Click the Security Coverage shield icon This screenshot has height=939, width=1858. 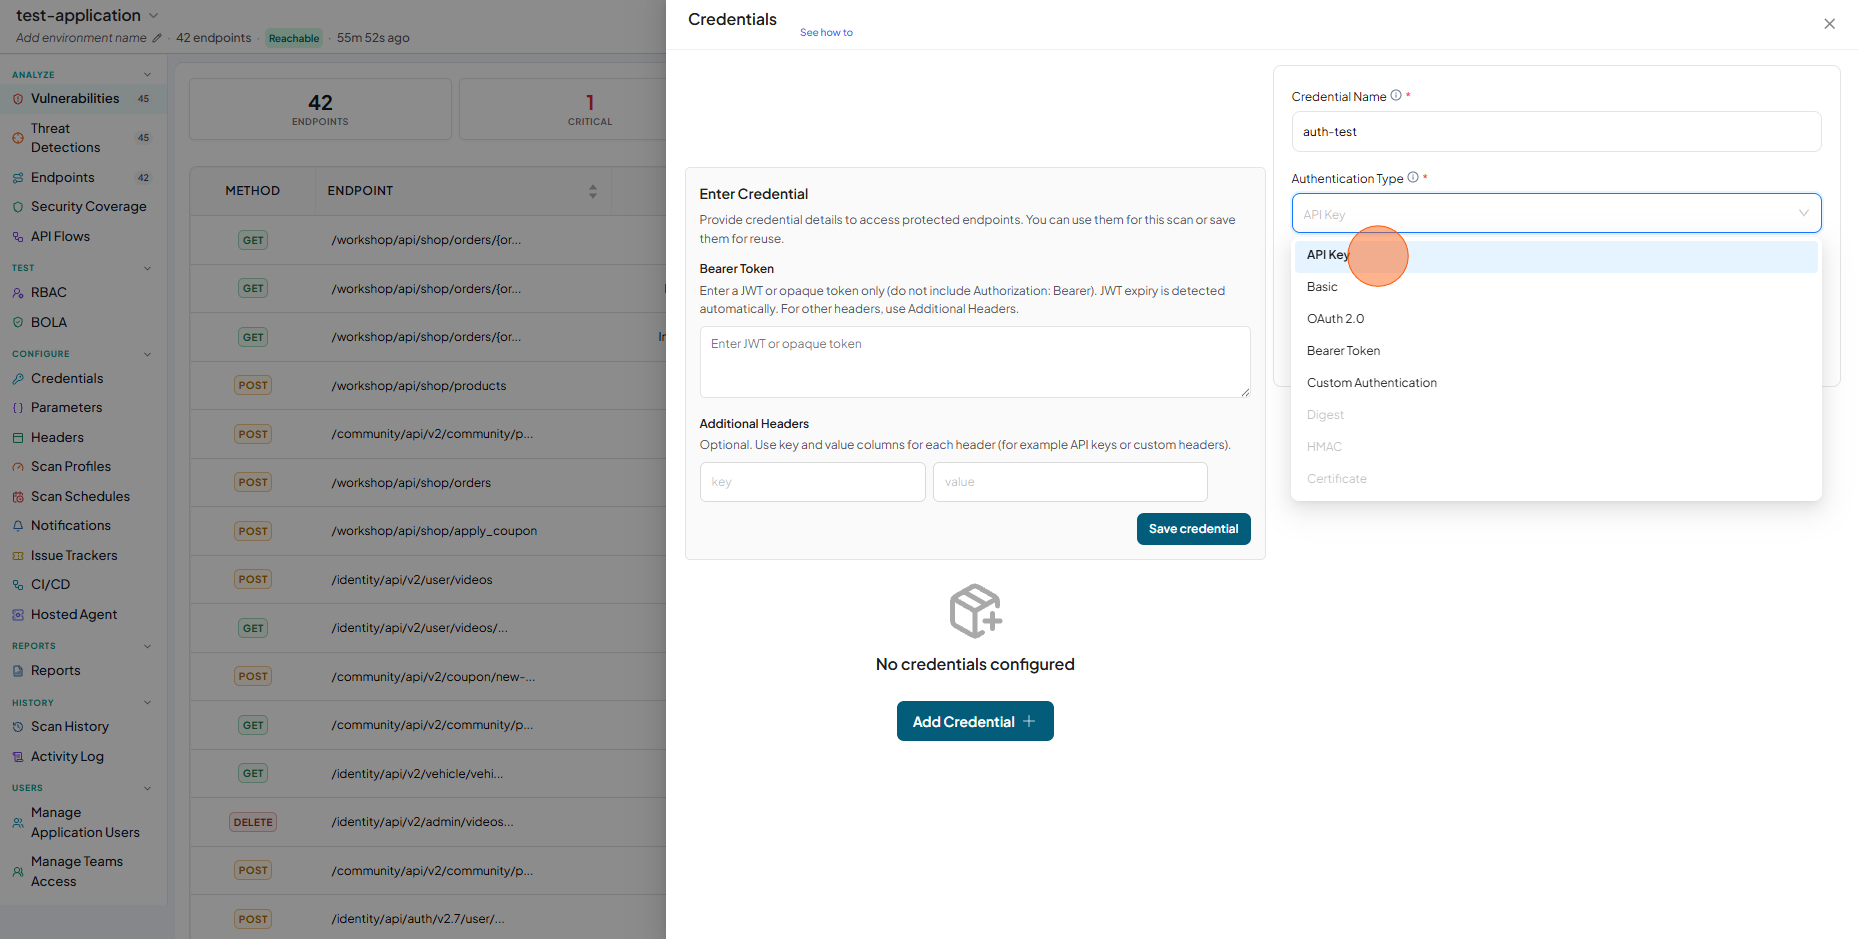point(18,207)
